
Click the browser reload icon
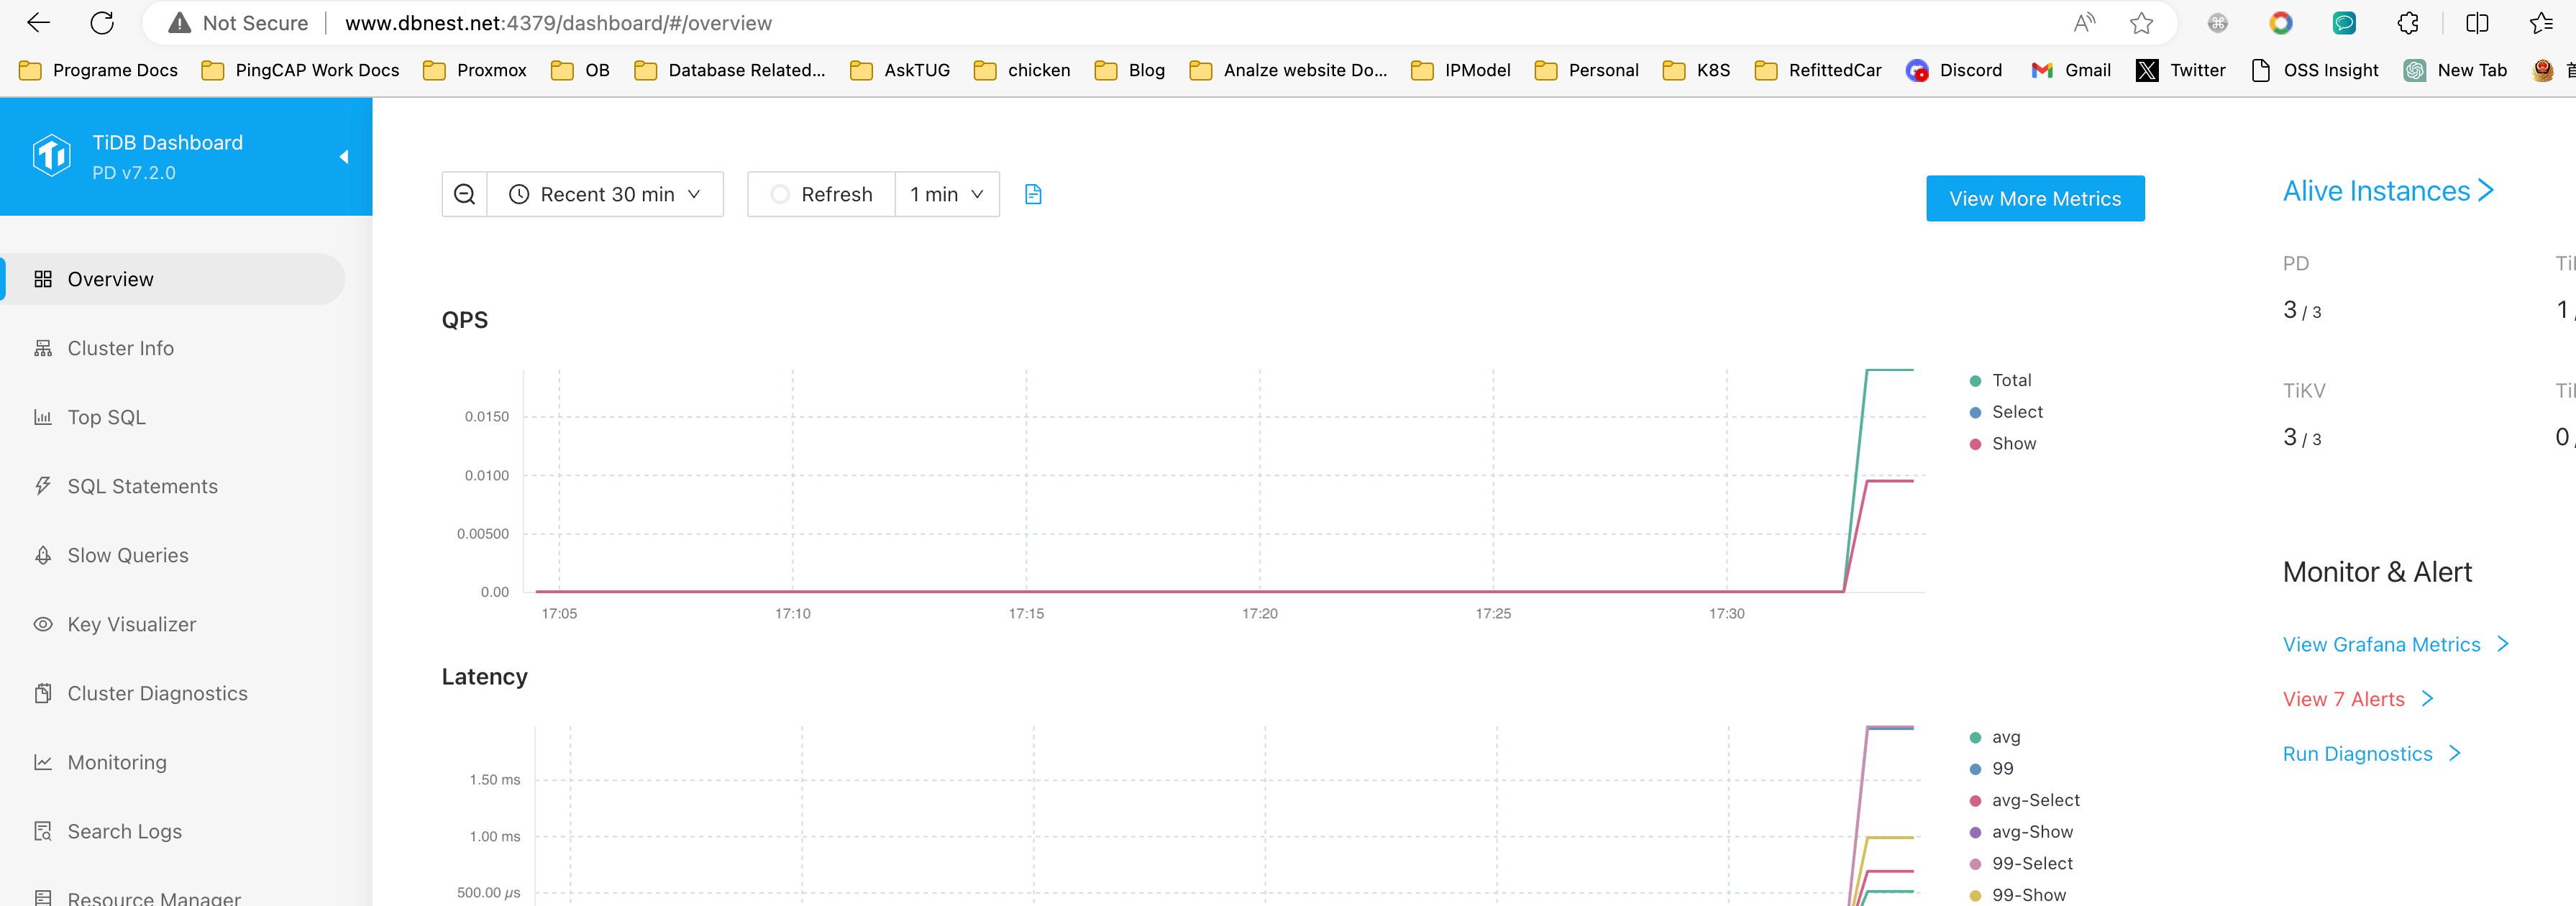(x=102, y=23)
